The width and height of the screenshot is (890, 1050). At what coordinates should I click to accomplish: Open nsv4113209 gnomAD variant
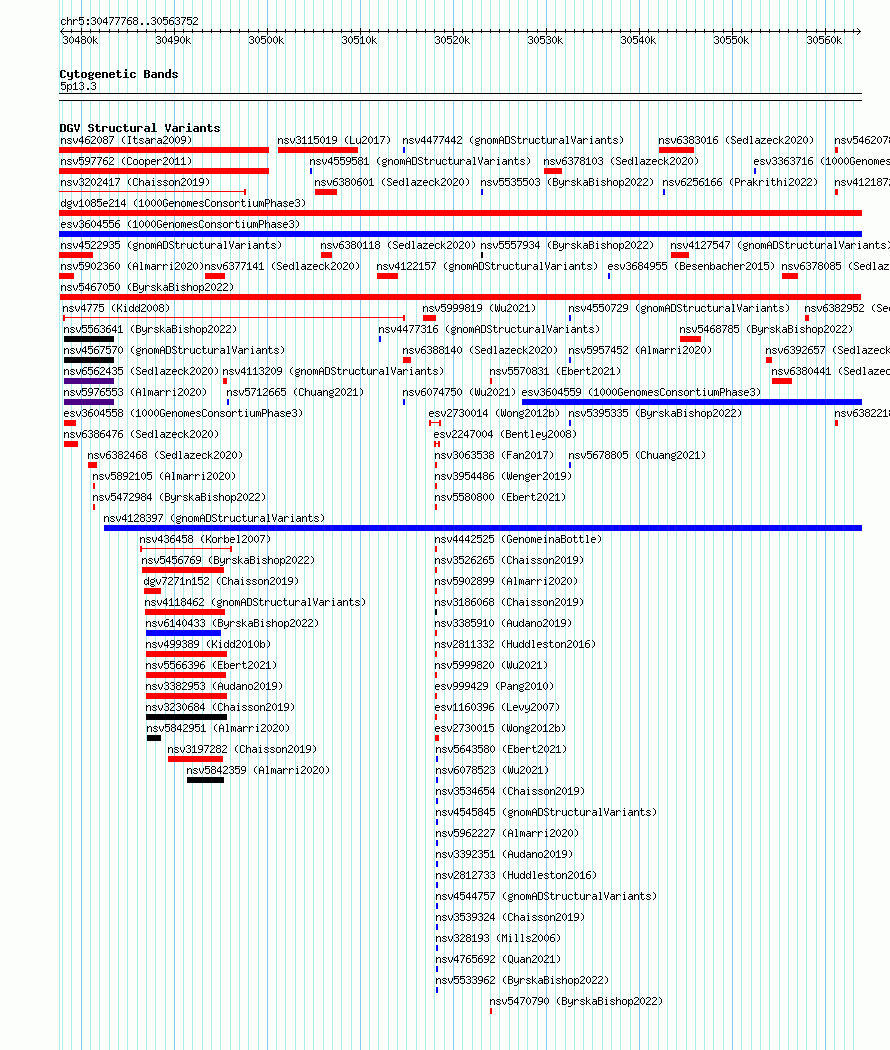[x=333, y=371]
